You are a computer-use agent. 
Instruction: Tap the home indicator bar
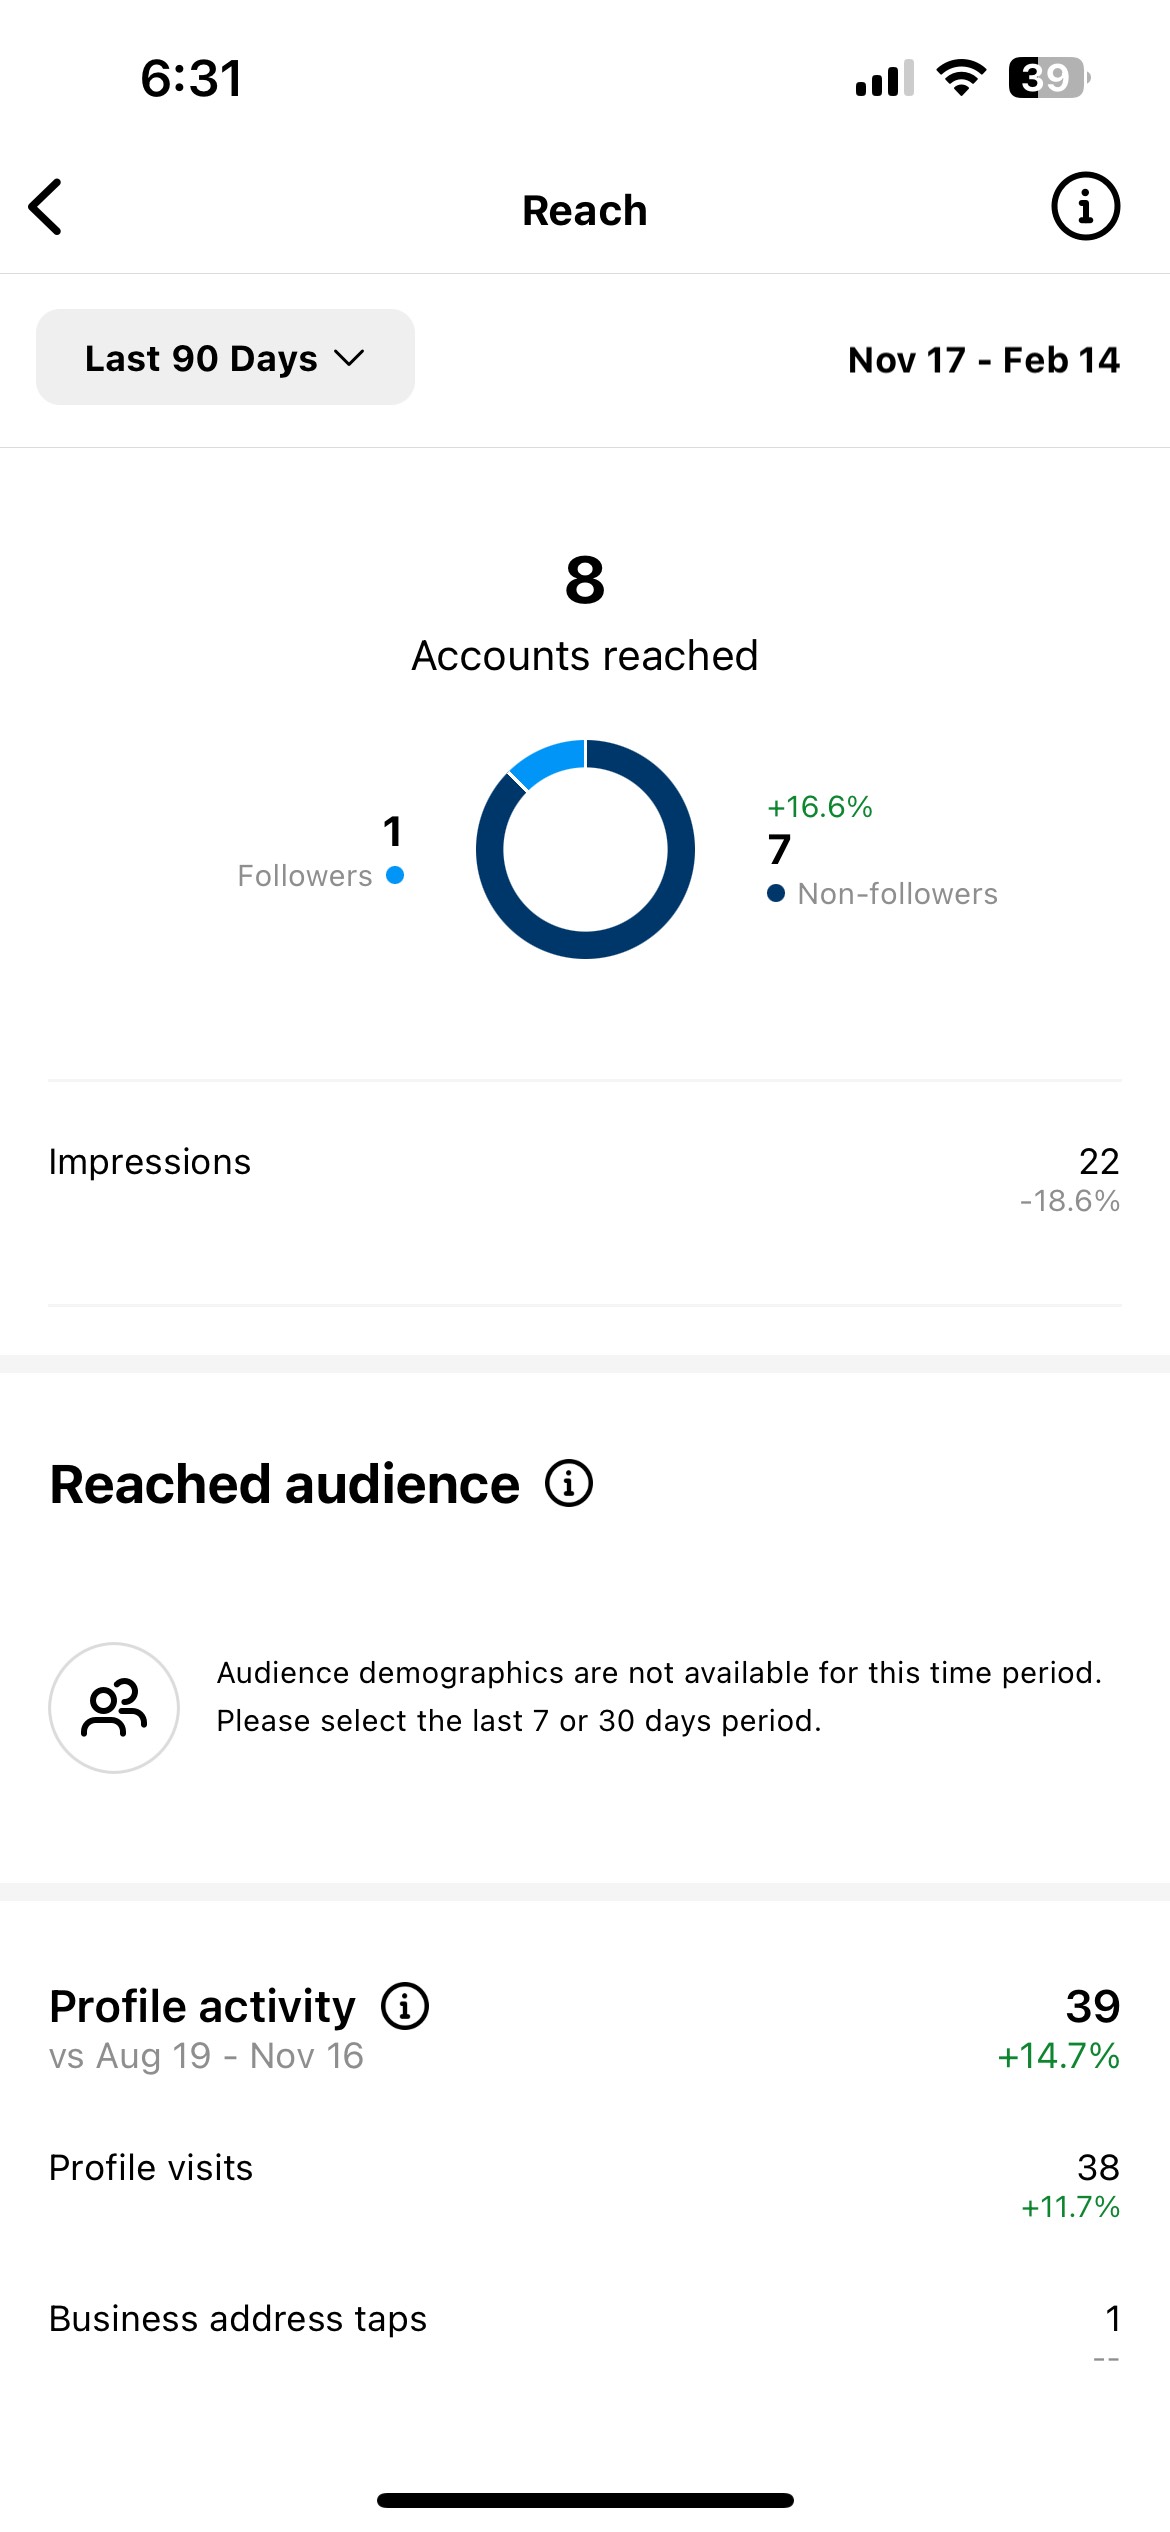585,2500
